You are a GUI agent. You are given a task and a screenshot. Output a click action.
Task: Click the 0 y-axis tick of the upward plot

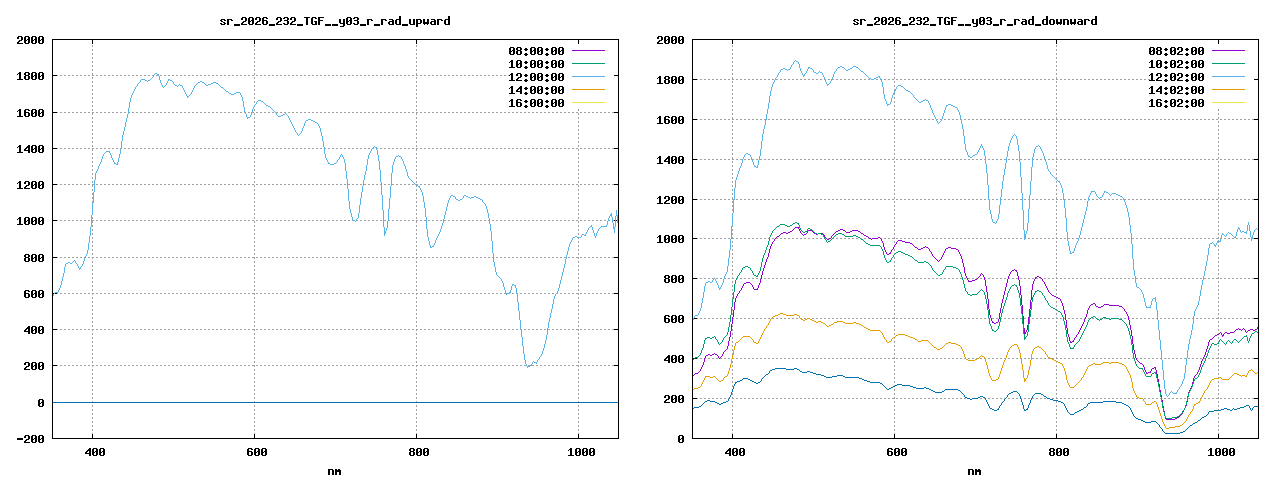41,403
